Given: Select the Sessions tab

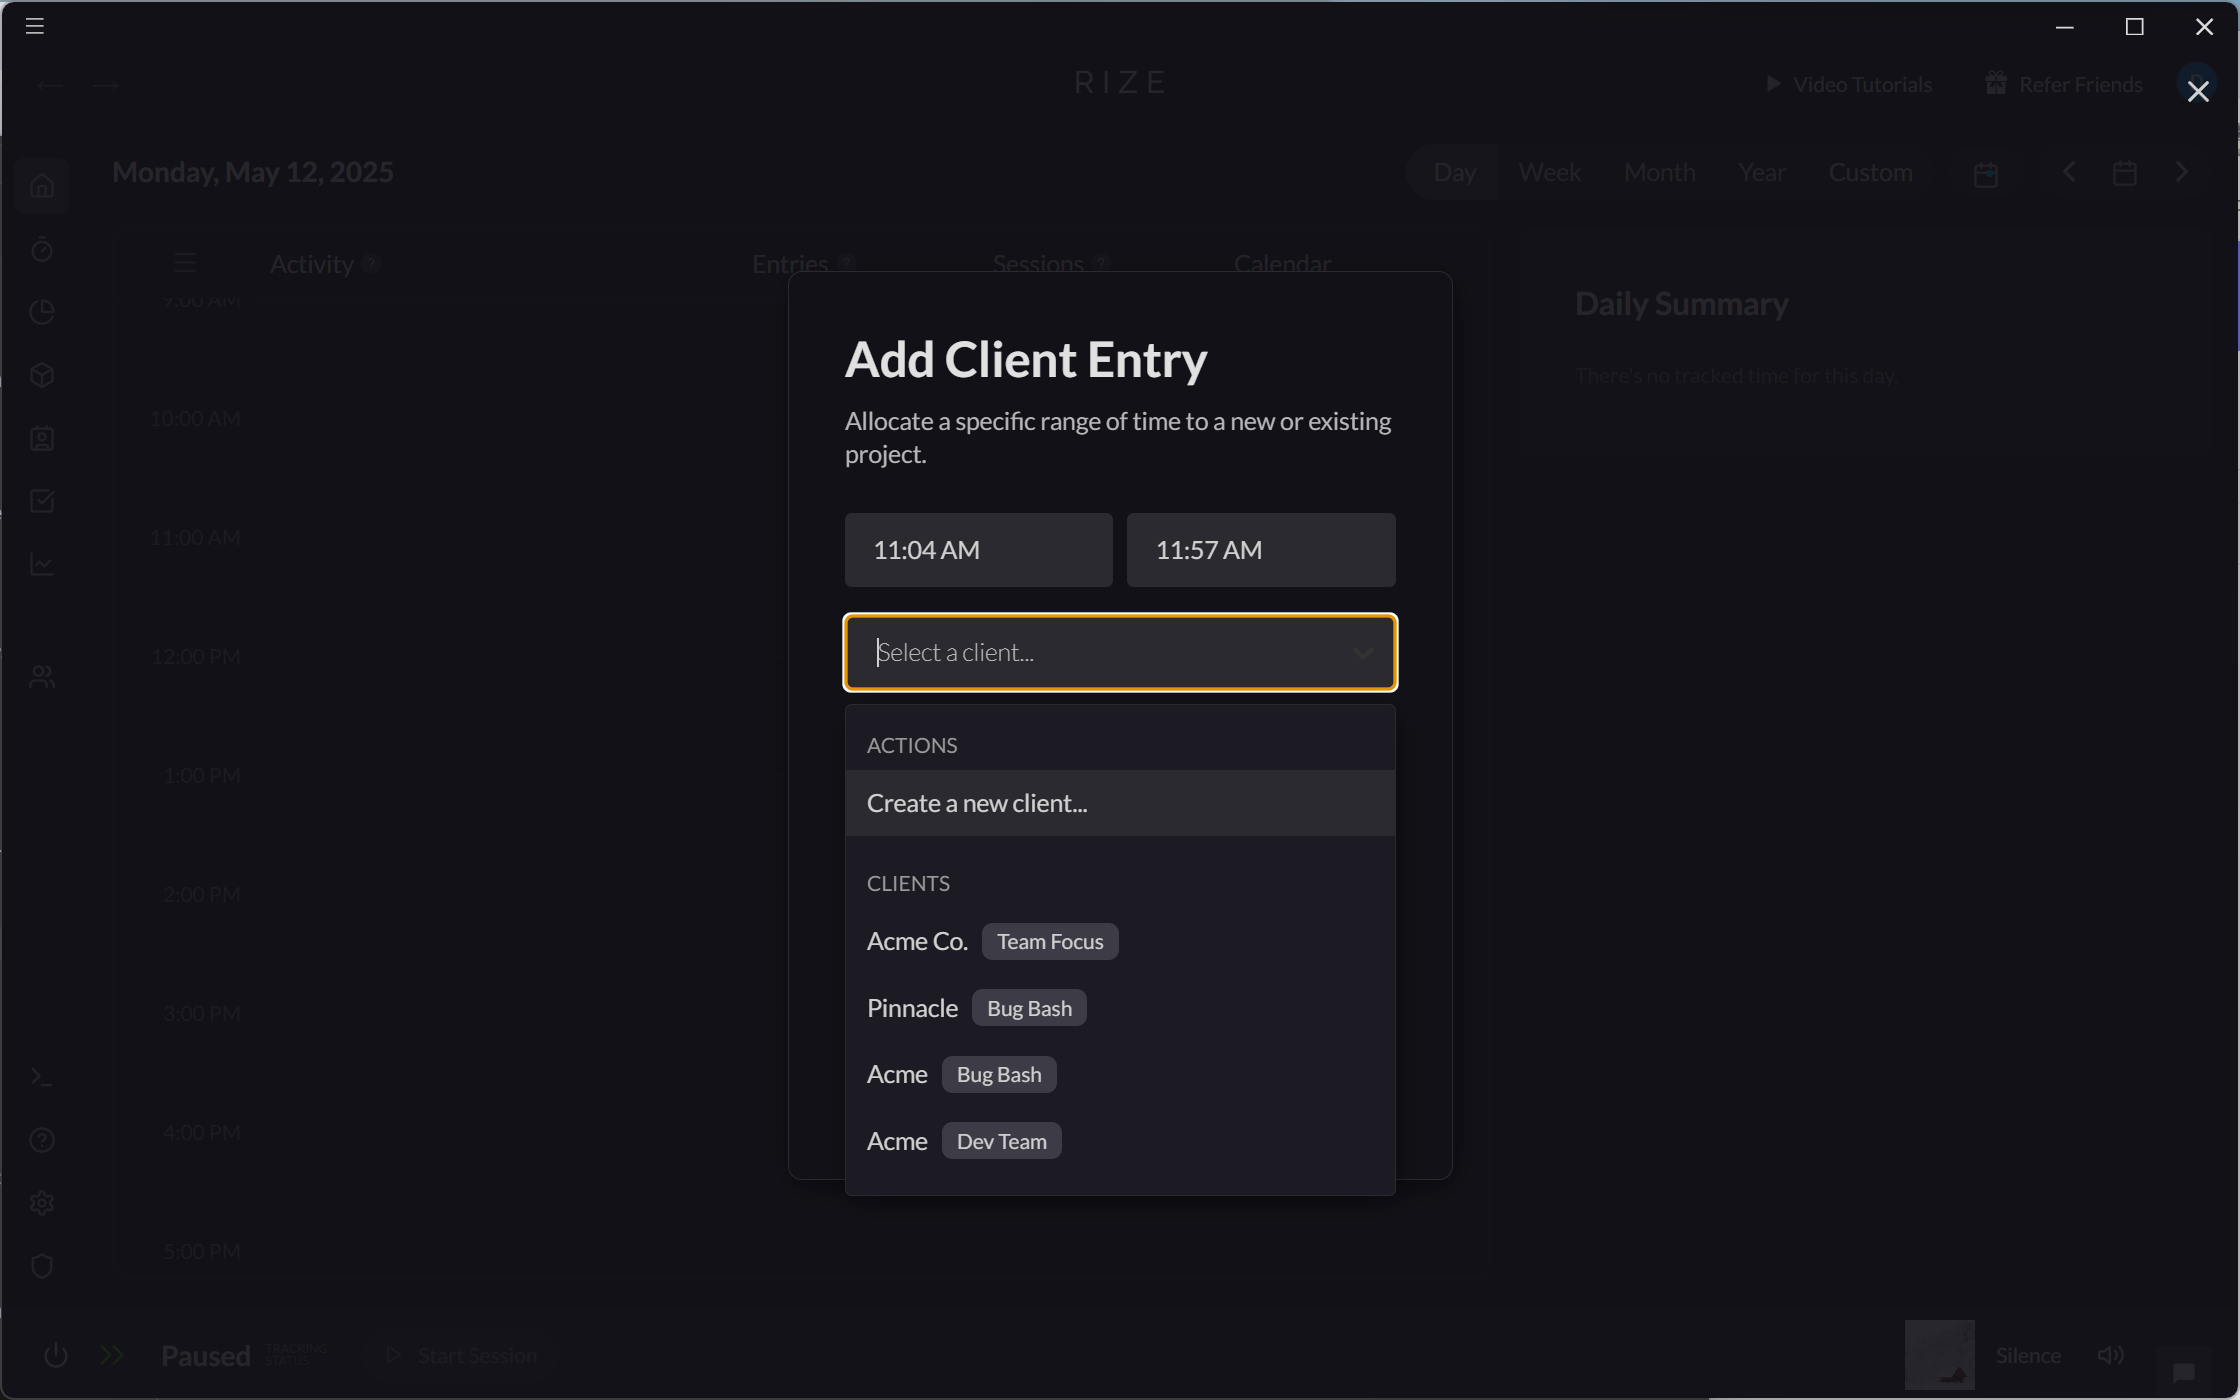Looking at the screenshot, I should 1037,263.
